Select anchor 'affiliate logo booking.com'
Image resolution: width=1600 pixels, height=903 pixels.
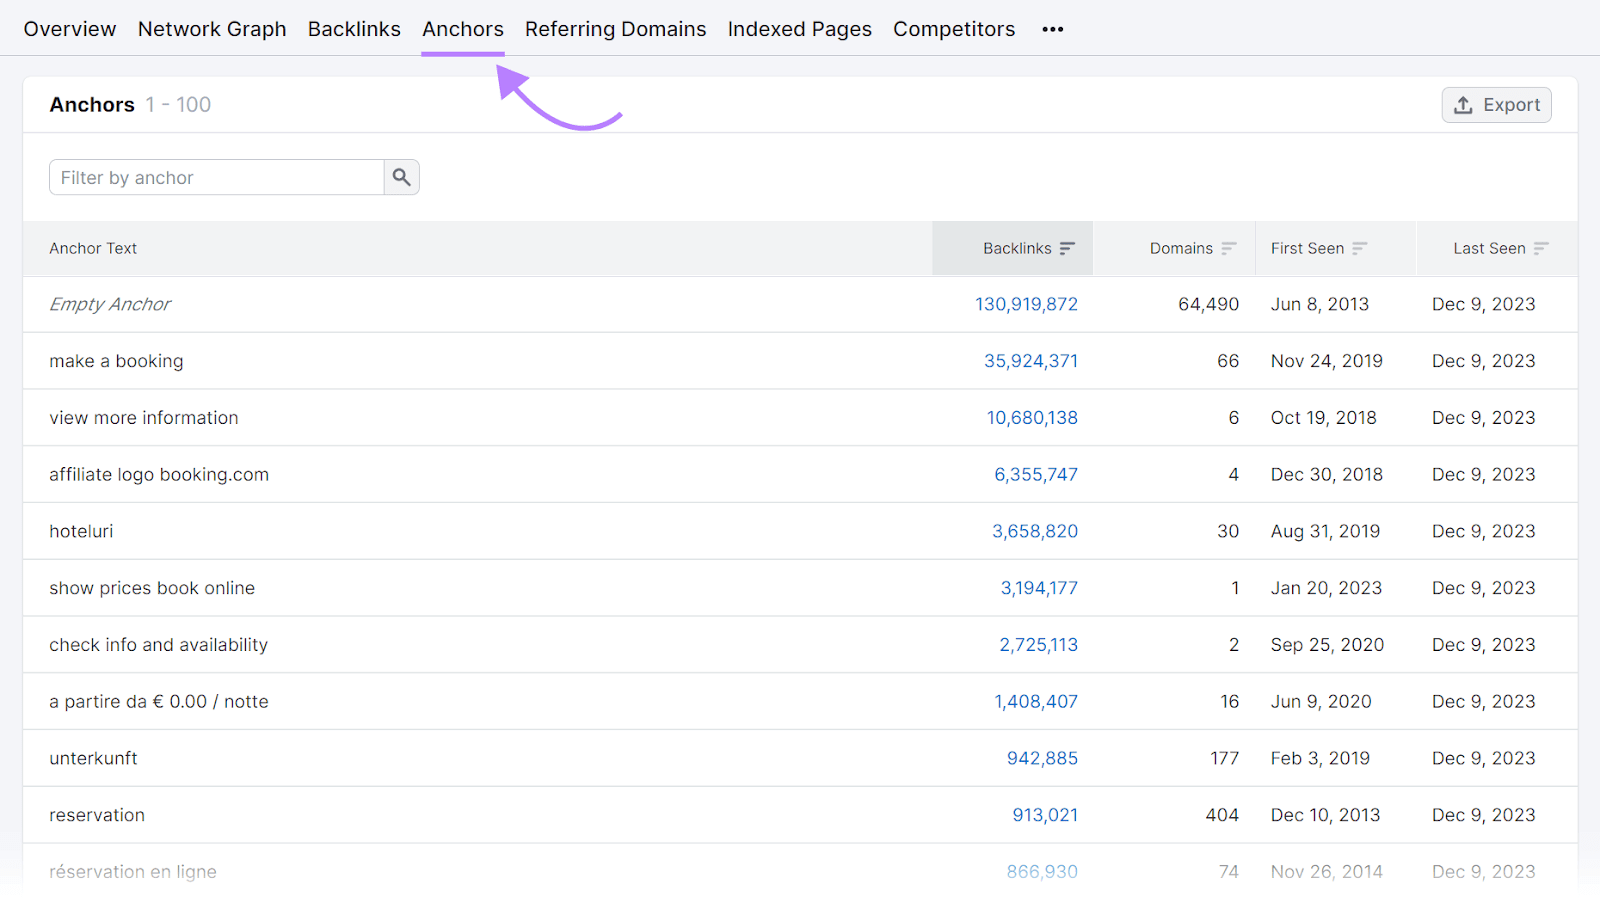click(159, 475)
